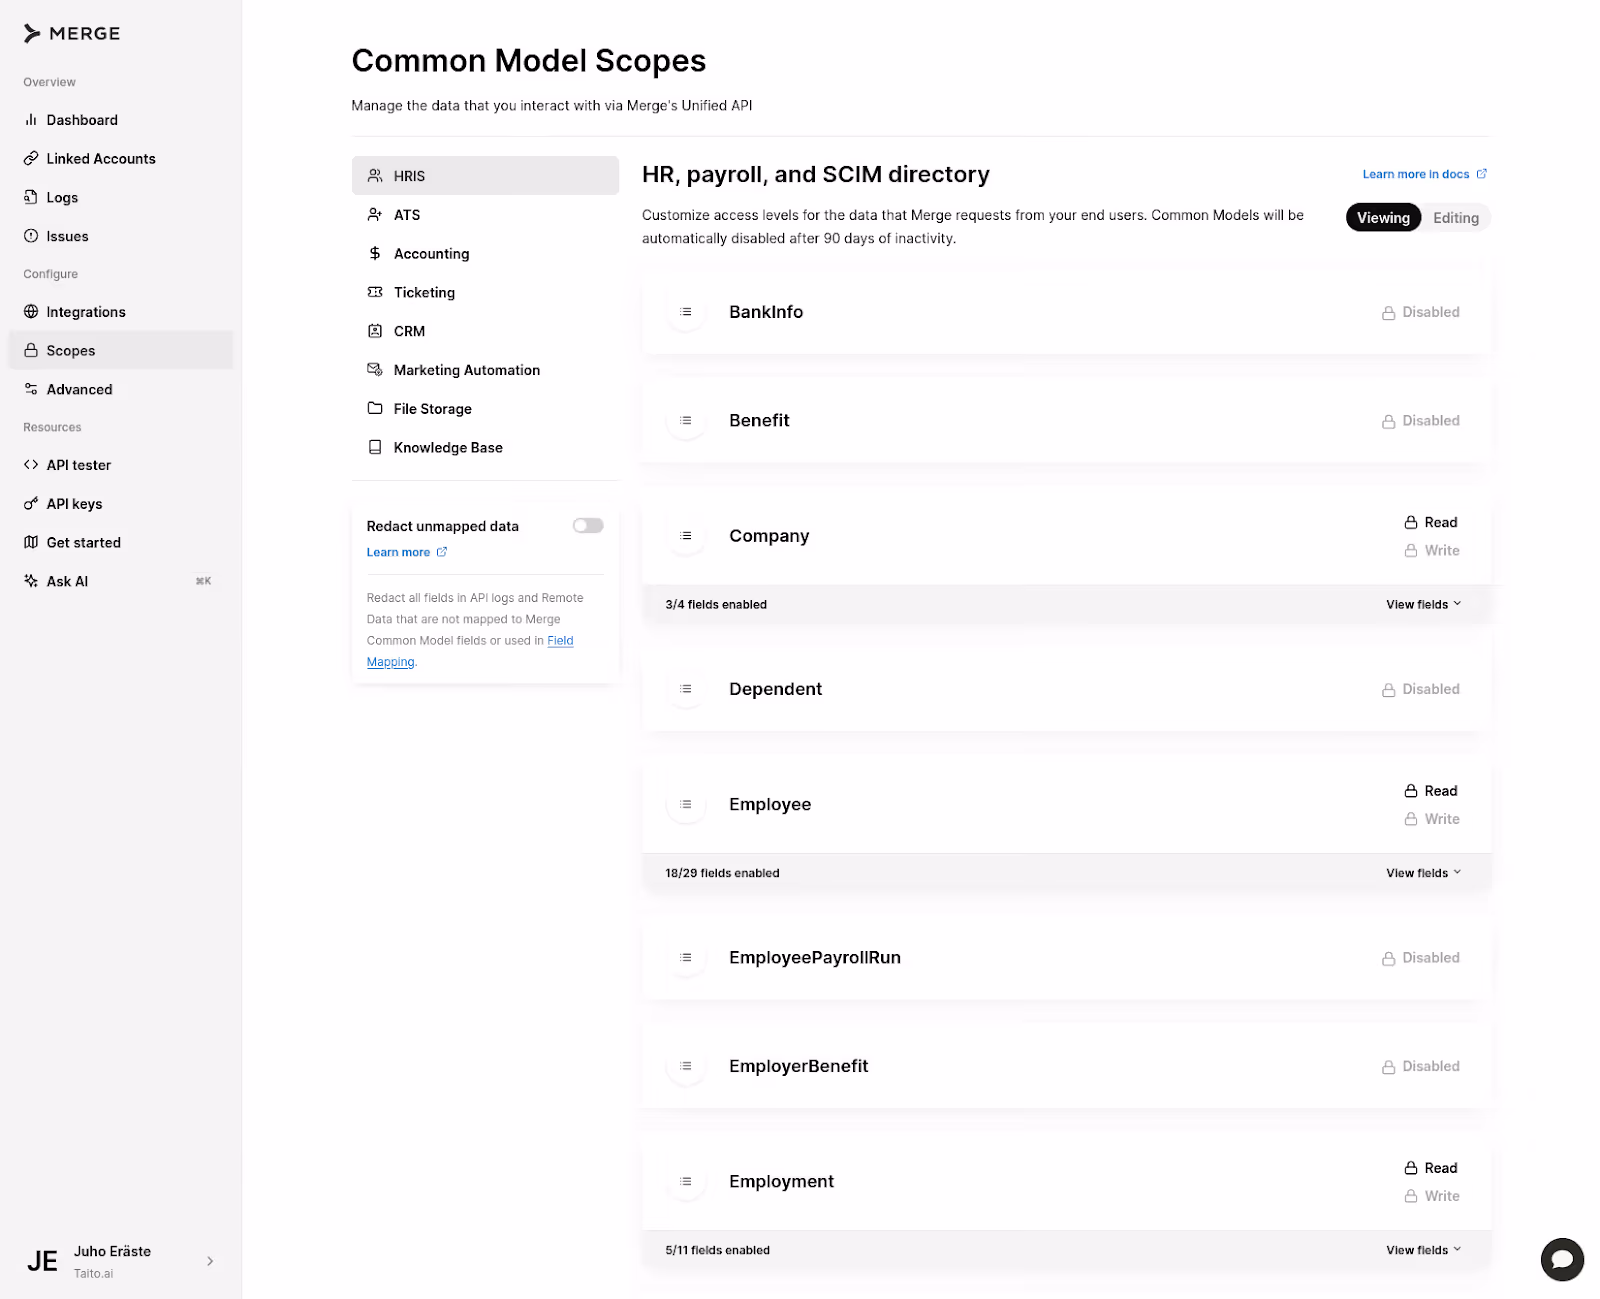Toggle the Redact unmapped data switch
The image size is (1600, 1299).
coord(588,526)
